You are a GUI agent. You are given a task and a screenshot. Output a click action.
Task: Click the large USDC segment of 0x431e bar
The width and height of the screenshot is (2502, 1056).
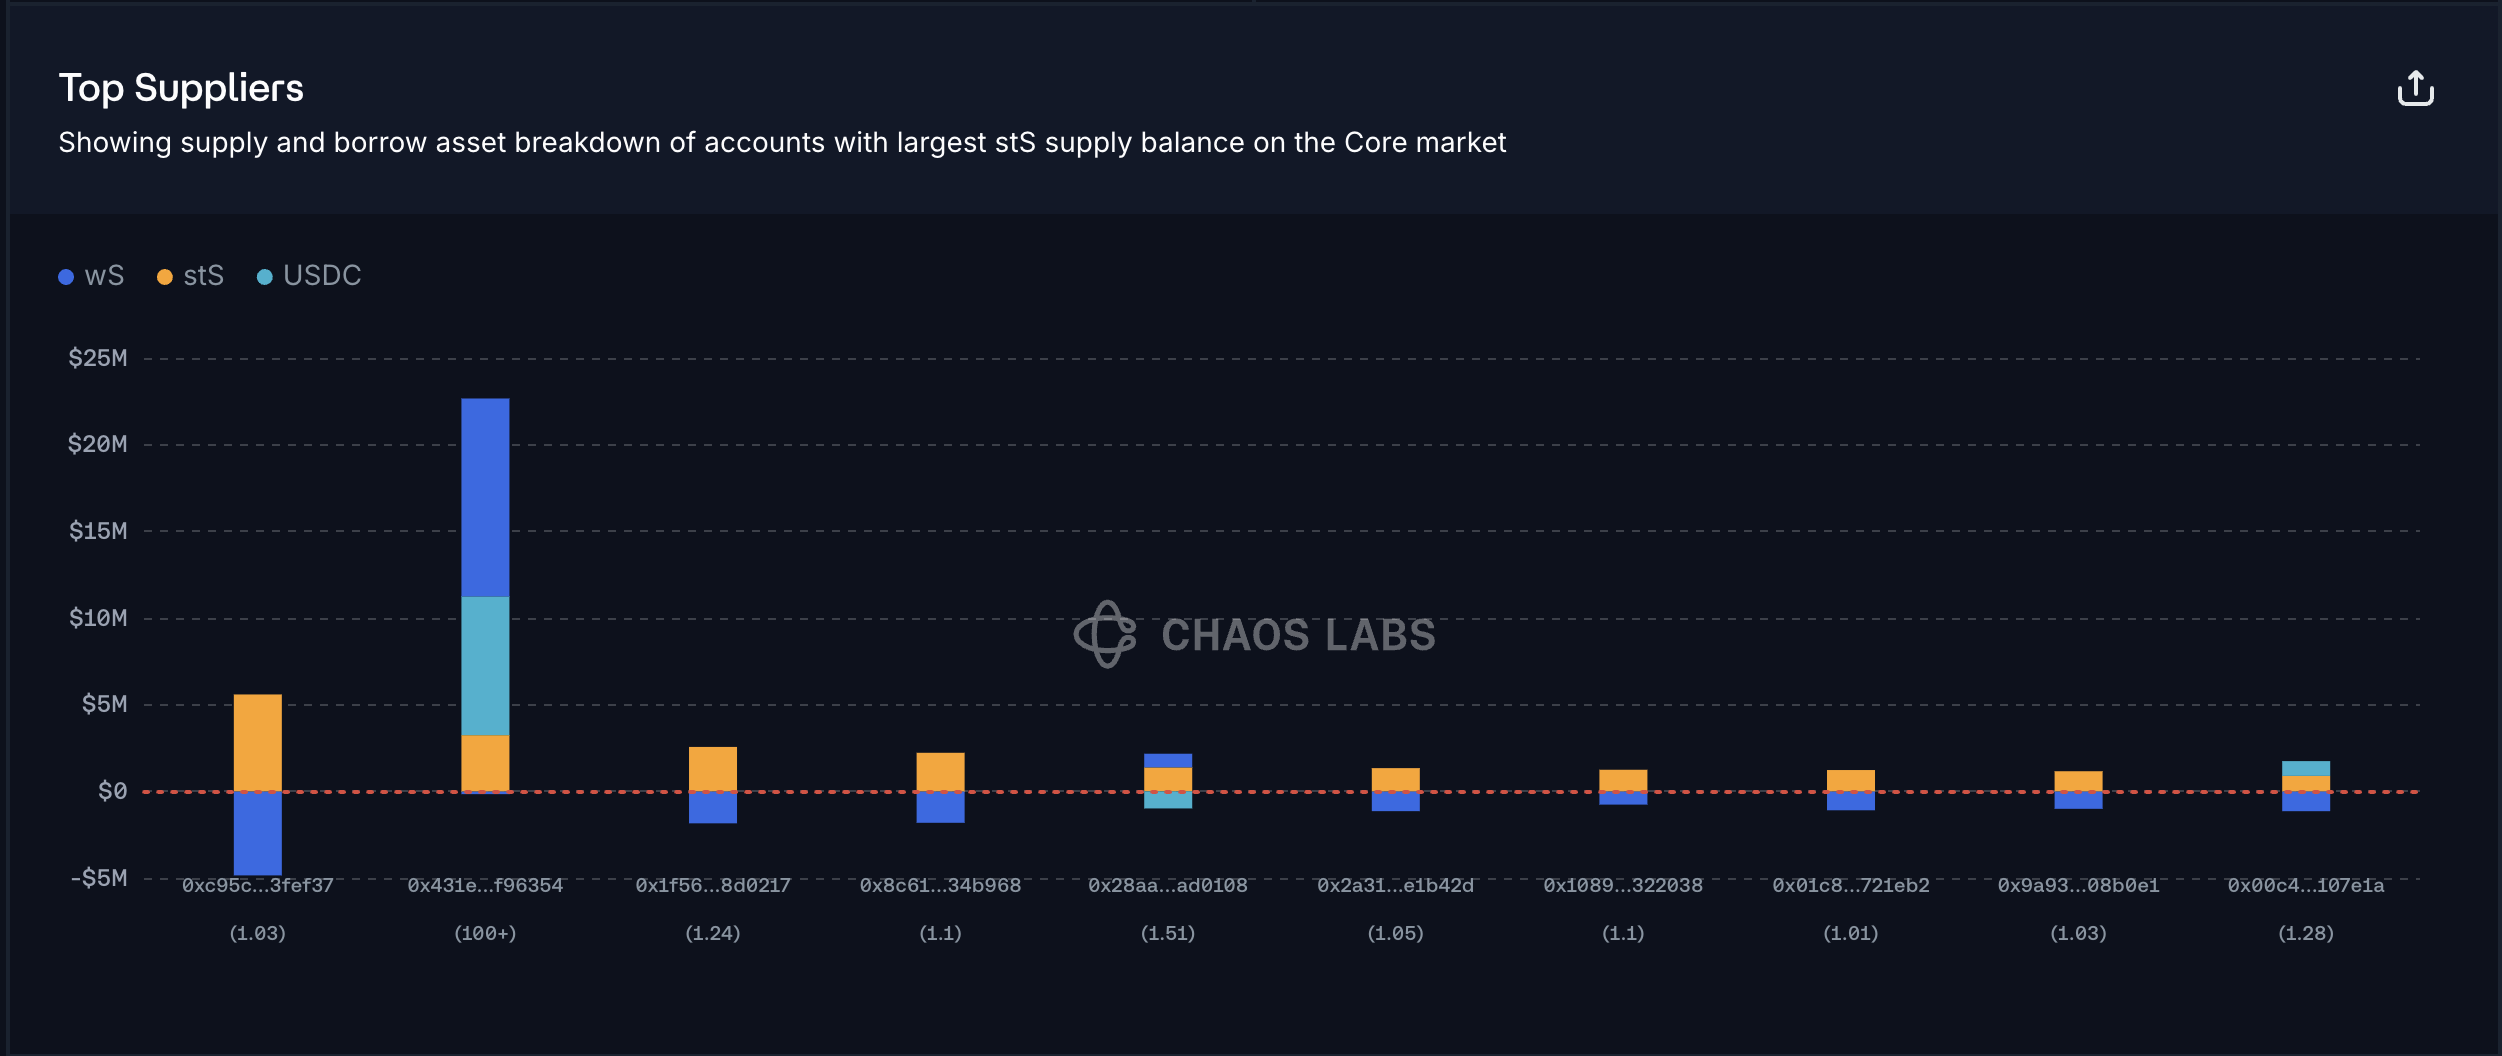tap(485, 666)
